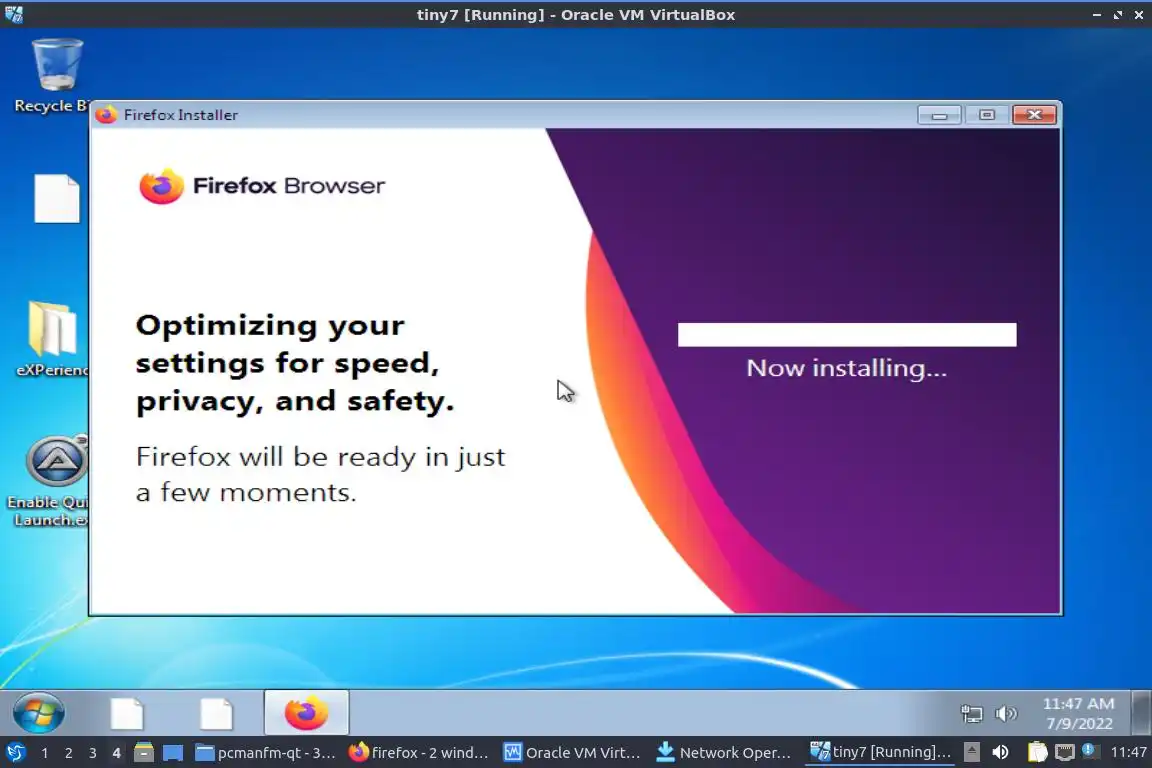Screen dimensions: 1152x768
Task: Click first blank pinned item on Windows taskbar
Action: (126, 713)
